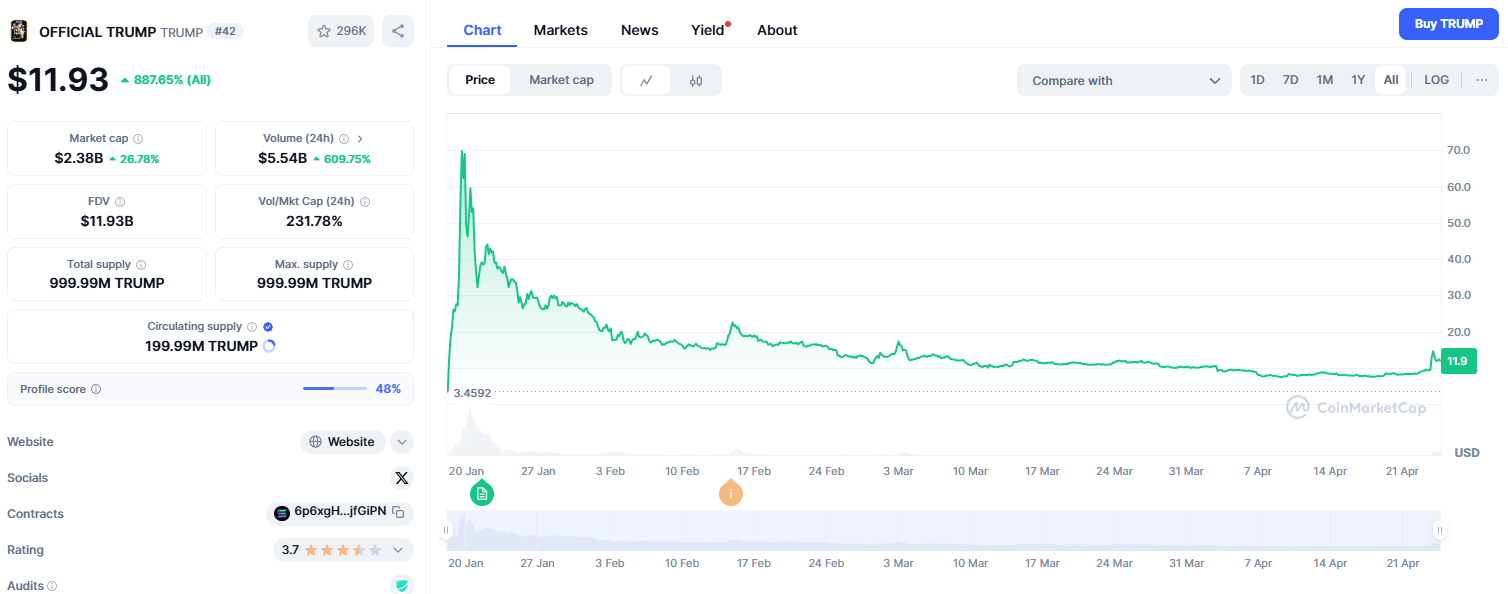Grab the right range slider handle

pos(1440,530)
